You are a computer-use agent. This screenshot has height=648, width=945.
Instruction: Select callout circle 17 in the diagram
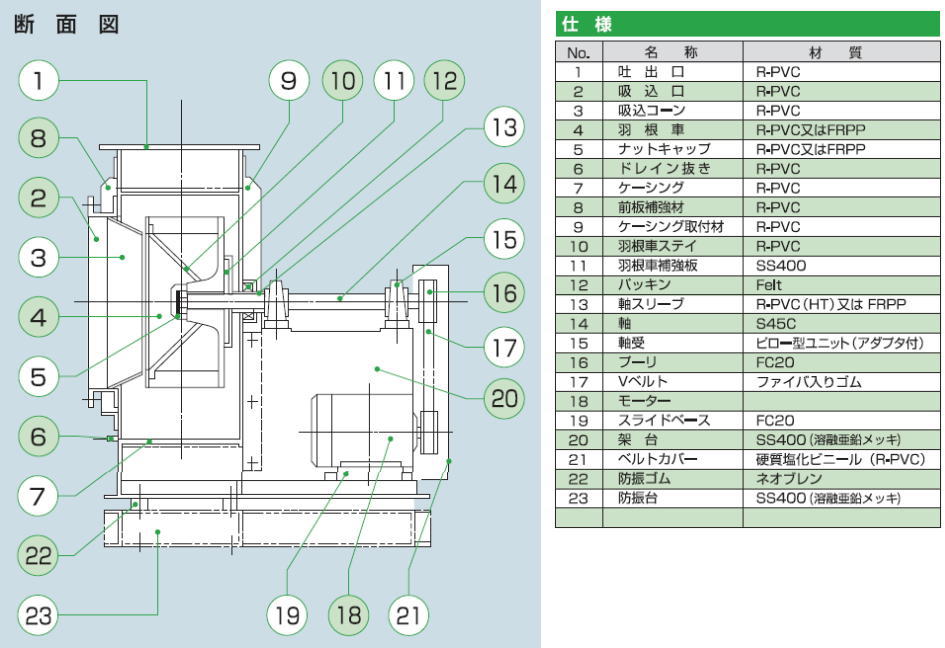coord(504,347)
